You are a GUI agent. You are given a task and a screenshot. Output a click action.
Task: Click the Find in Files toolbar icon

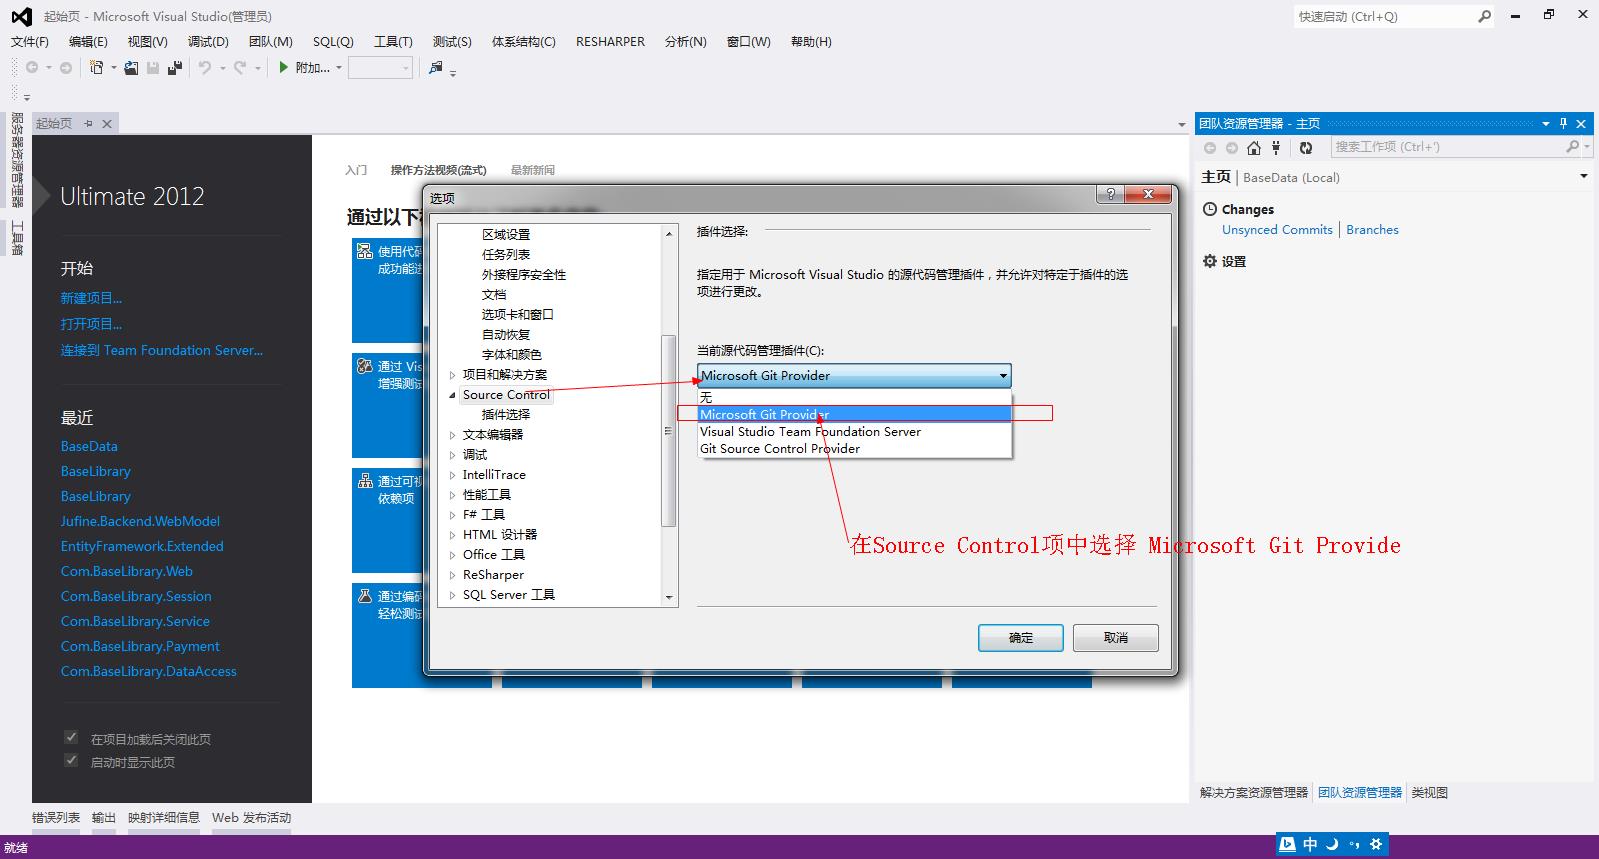pos(436,67)
